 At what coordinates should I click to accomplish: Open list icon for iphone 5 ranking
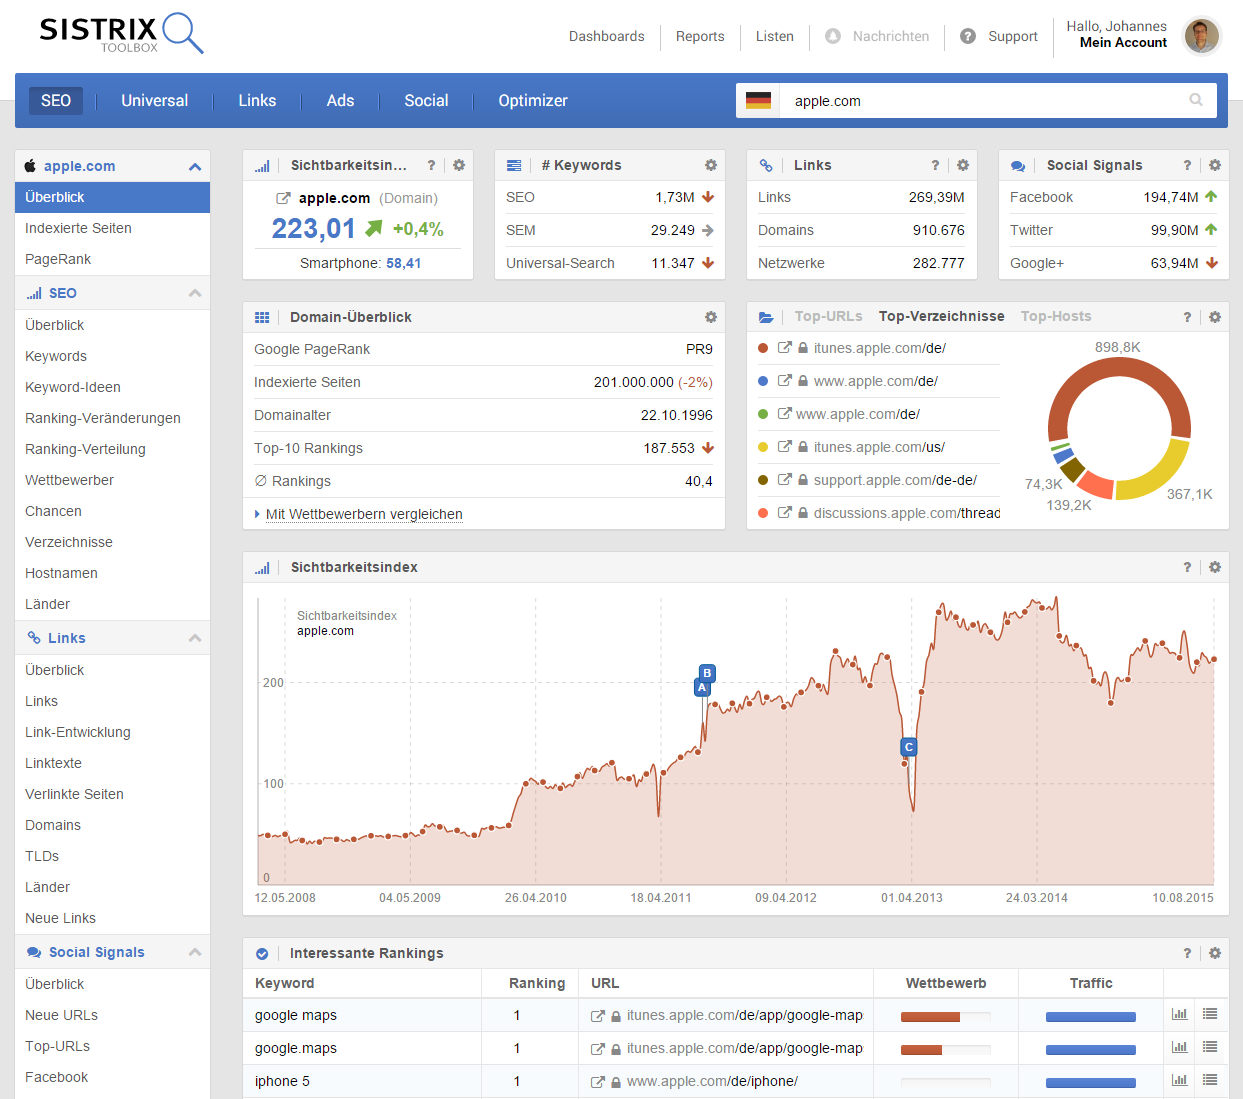click(x=1210, y=1080)
